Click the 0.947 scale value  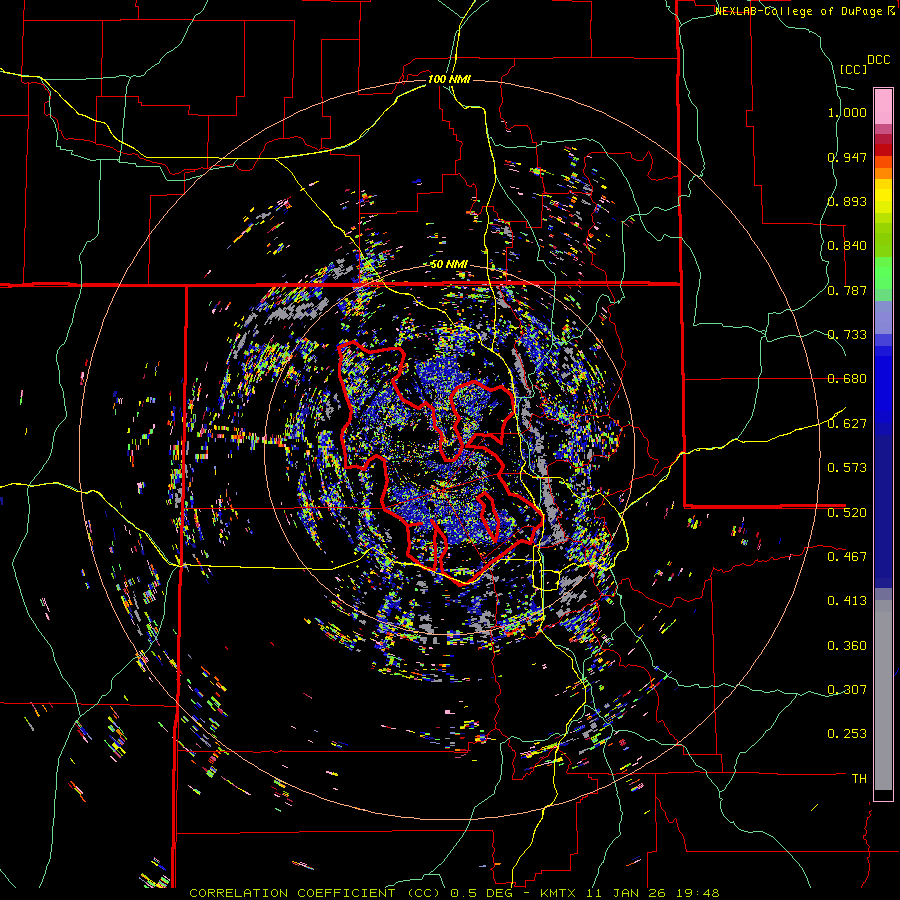(x=847, y=157)
